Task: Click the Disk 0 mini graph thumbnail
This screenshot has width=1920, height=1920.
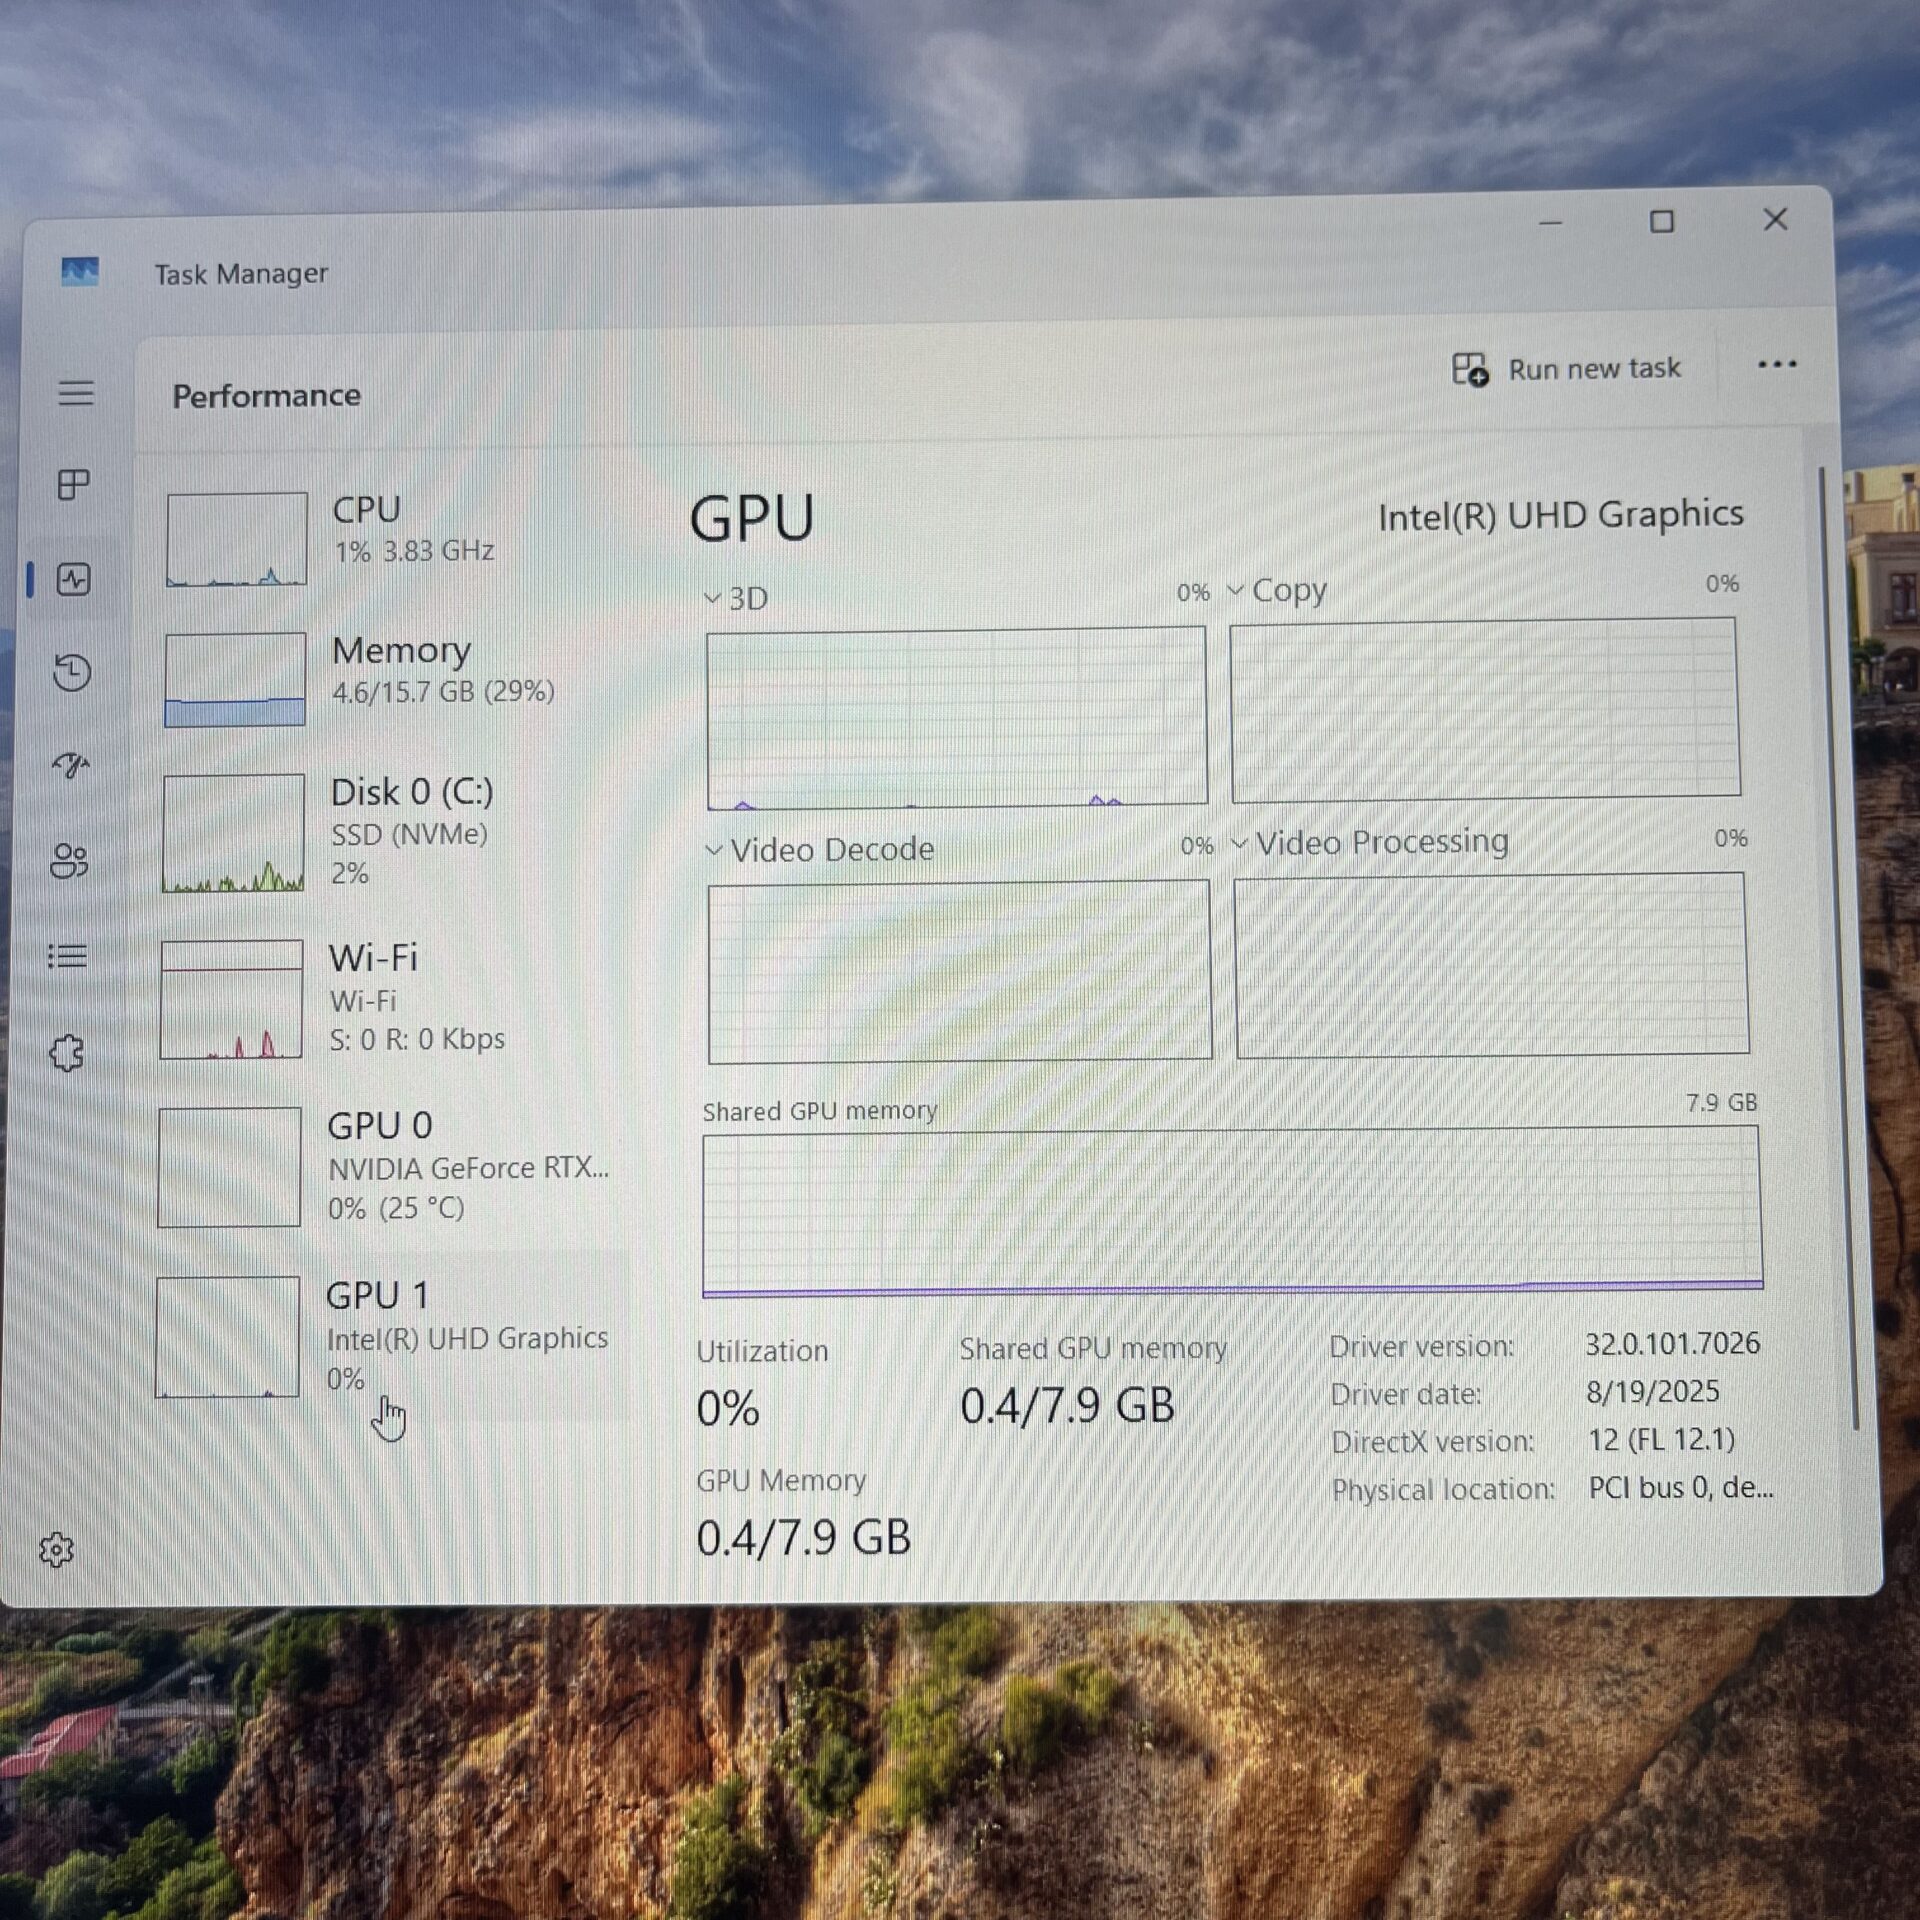Action: coord(233,833)
